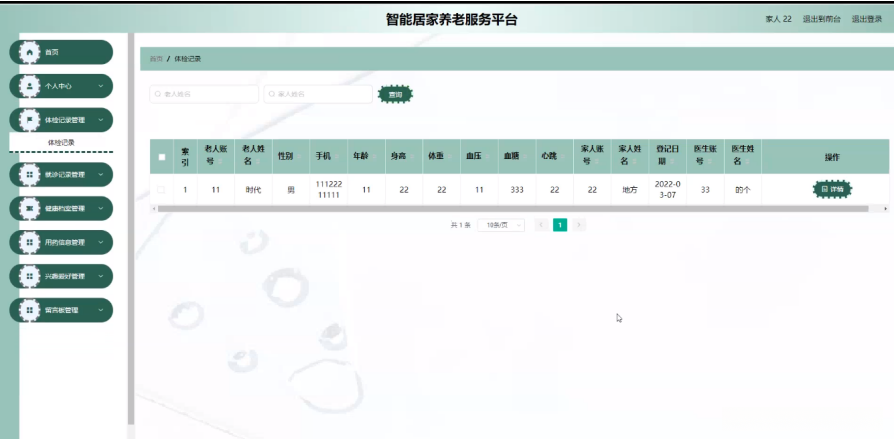Click the 地方 family name cell
Image resolution: width=894 pixels, height=439 pixels.
tap(629, 190)
